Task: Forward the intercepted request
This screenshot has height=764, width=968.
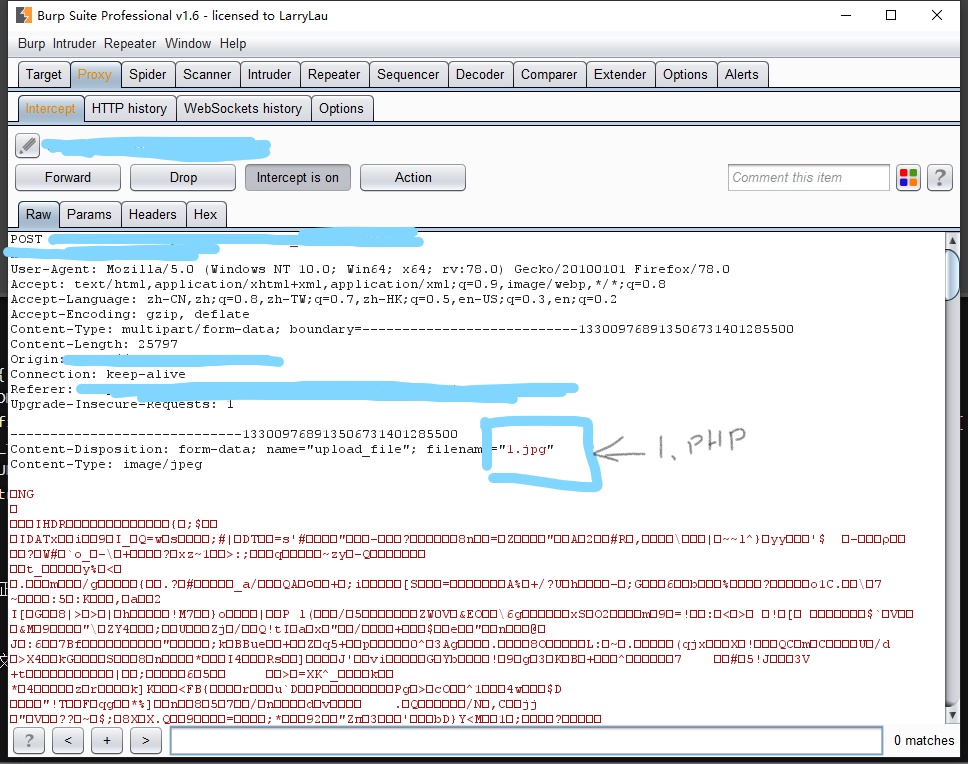Action: click(68, 177)
